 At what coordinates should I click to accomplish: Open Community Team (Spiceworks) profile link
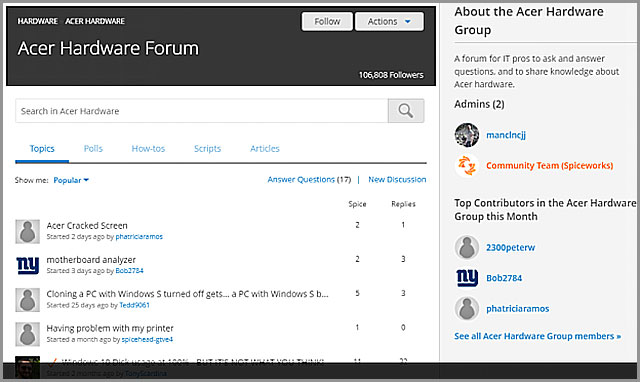(549, 166)
